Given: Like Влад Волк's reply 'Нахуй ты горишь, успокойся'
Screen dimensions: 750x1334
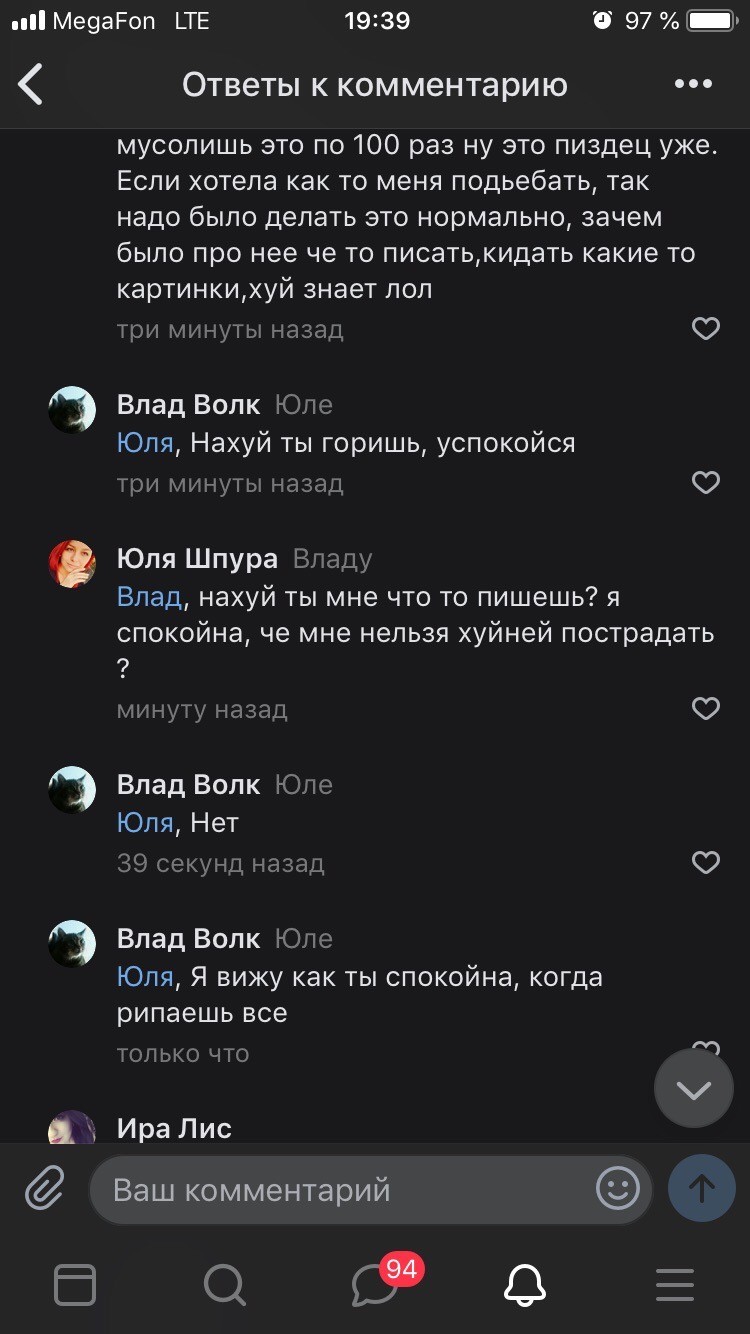Looking at the screenshot, I should click(x=706, y=482).
